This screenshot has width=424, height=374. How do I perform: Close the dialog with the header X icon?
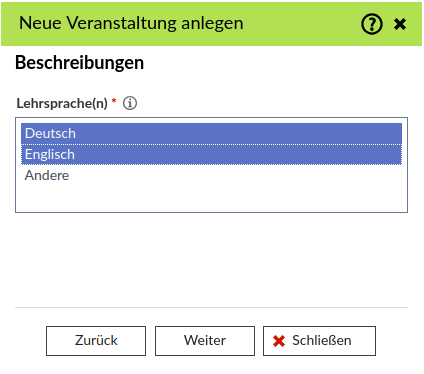400,24
